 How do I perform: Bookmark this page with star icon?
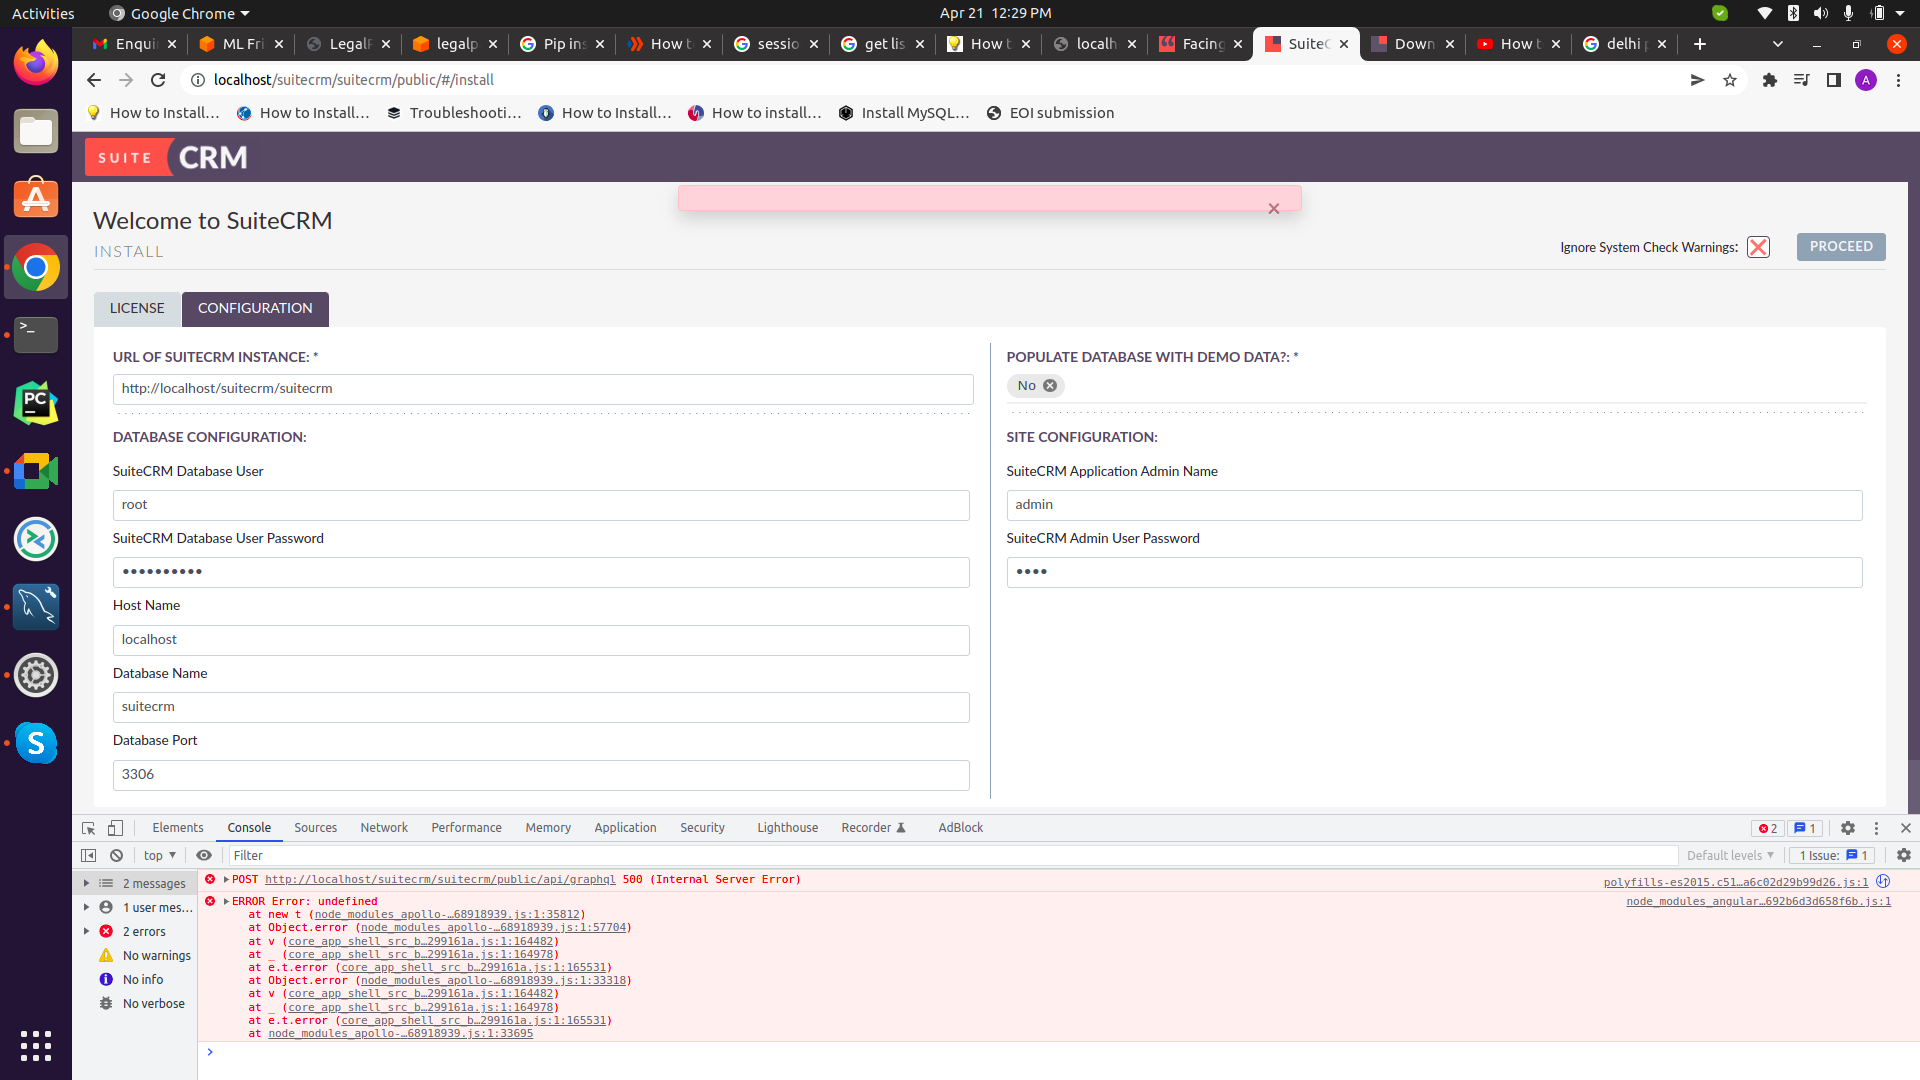click(x=1730, y=80)
